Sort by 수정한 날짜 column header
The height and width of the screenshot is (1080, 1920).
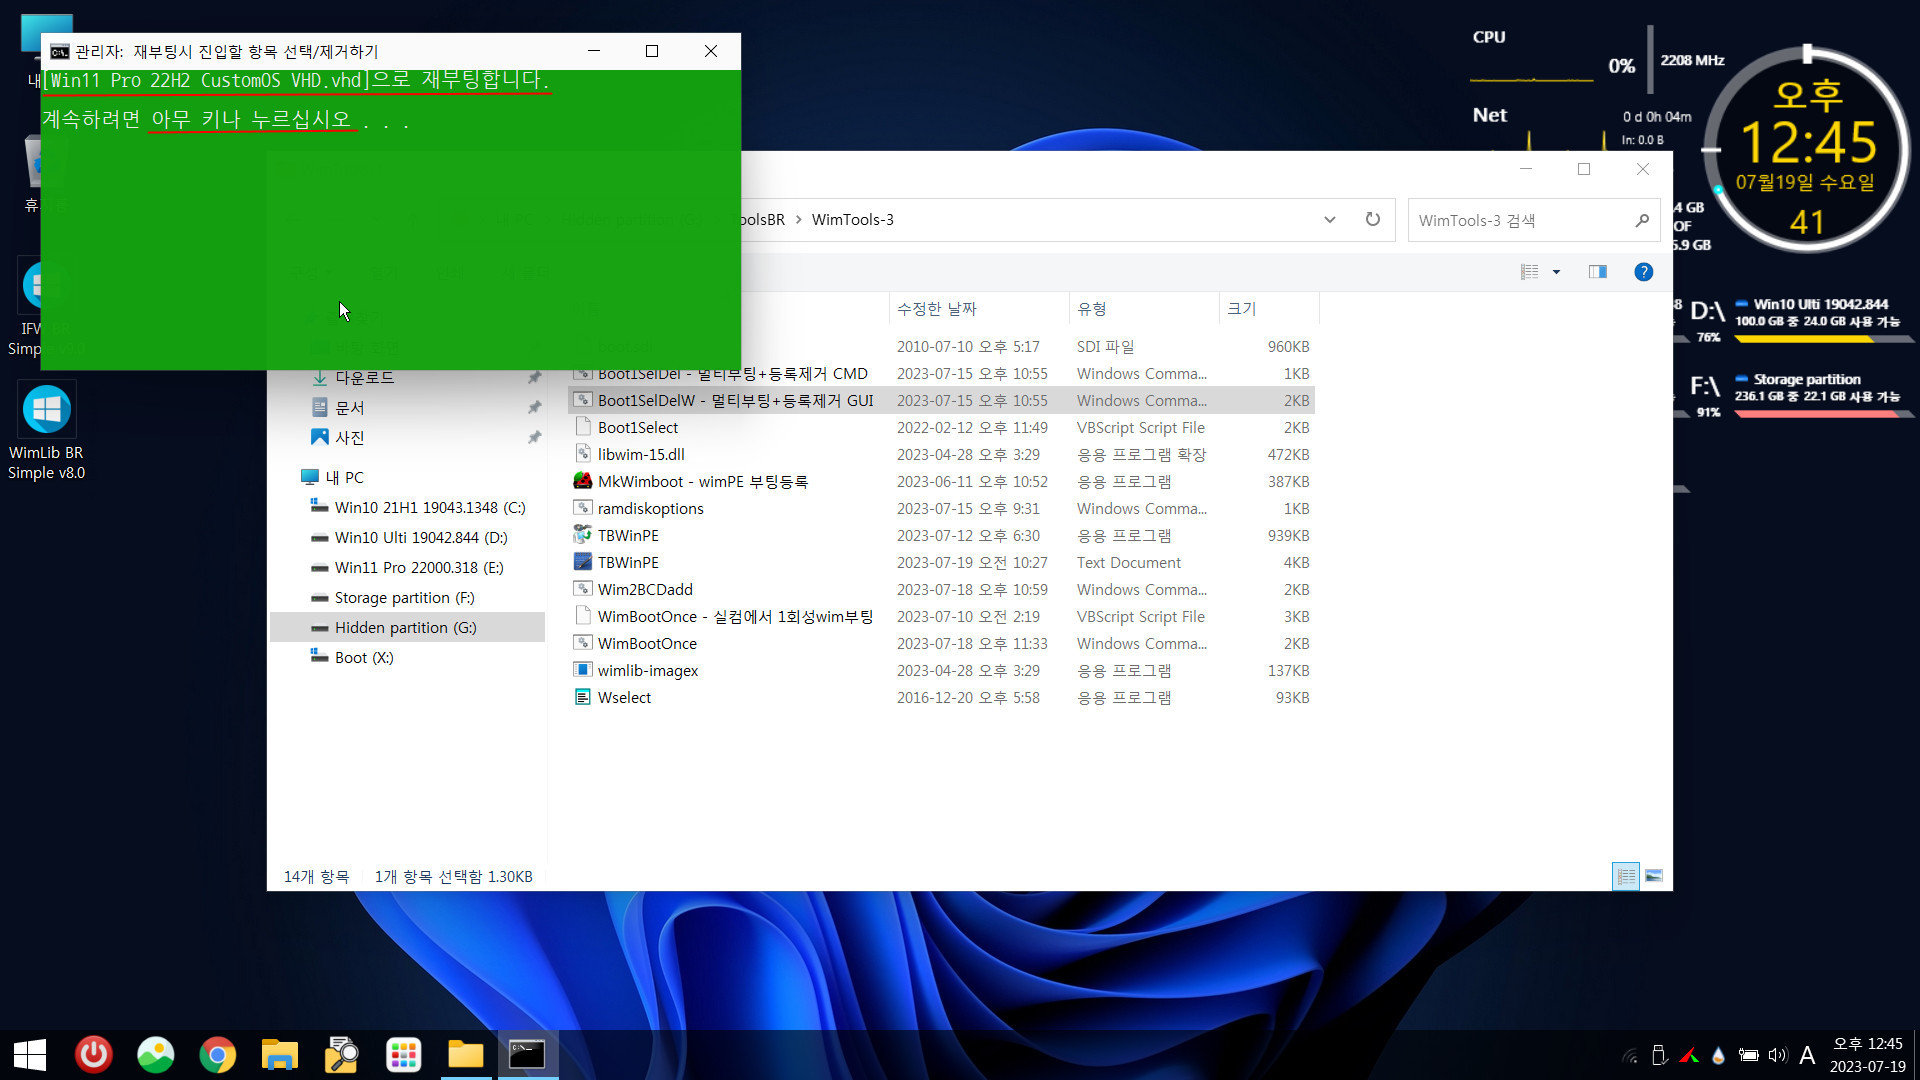(978, 309)
